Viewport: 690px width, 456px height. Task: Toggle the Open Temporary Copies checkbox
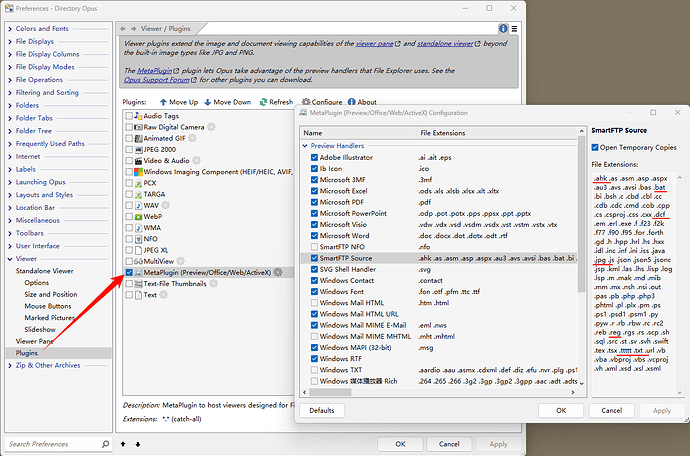coord(595,147)
